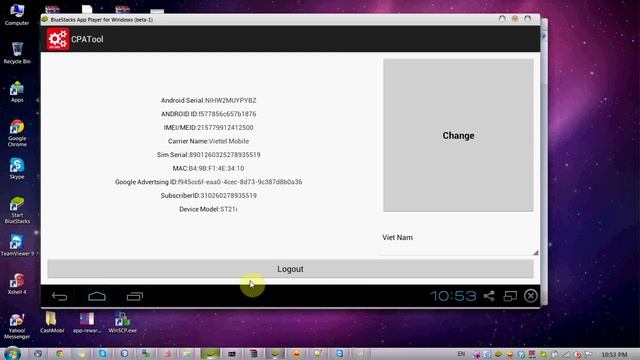Click the ANDROID ID line
The height and width of the screenshot is (360, 640).
[209, 114]
